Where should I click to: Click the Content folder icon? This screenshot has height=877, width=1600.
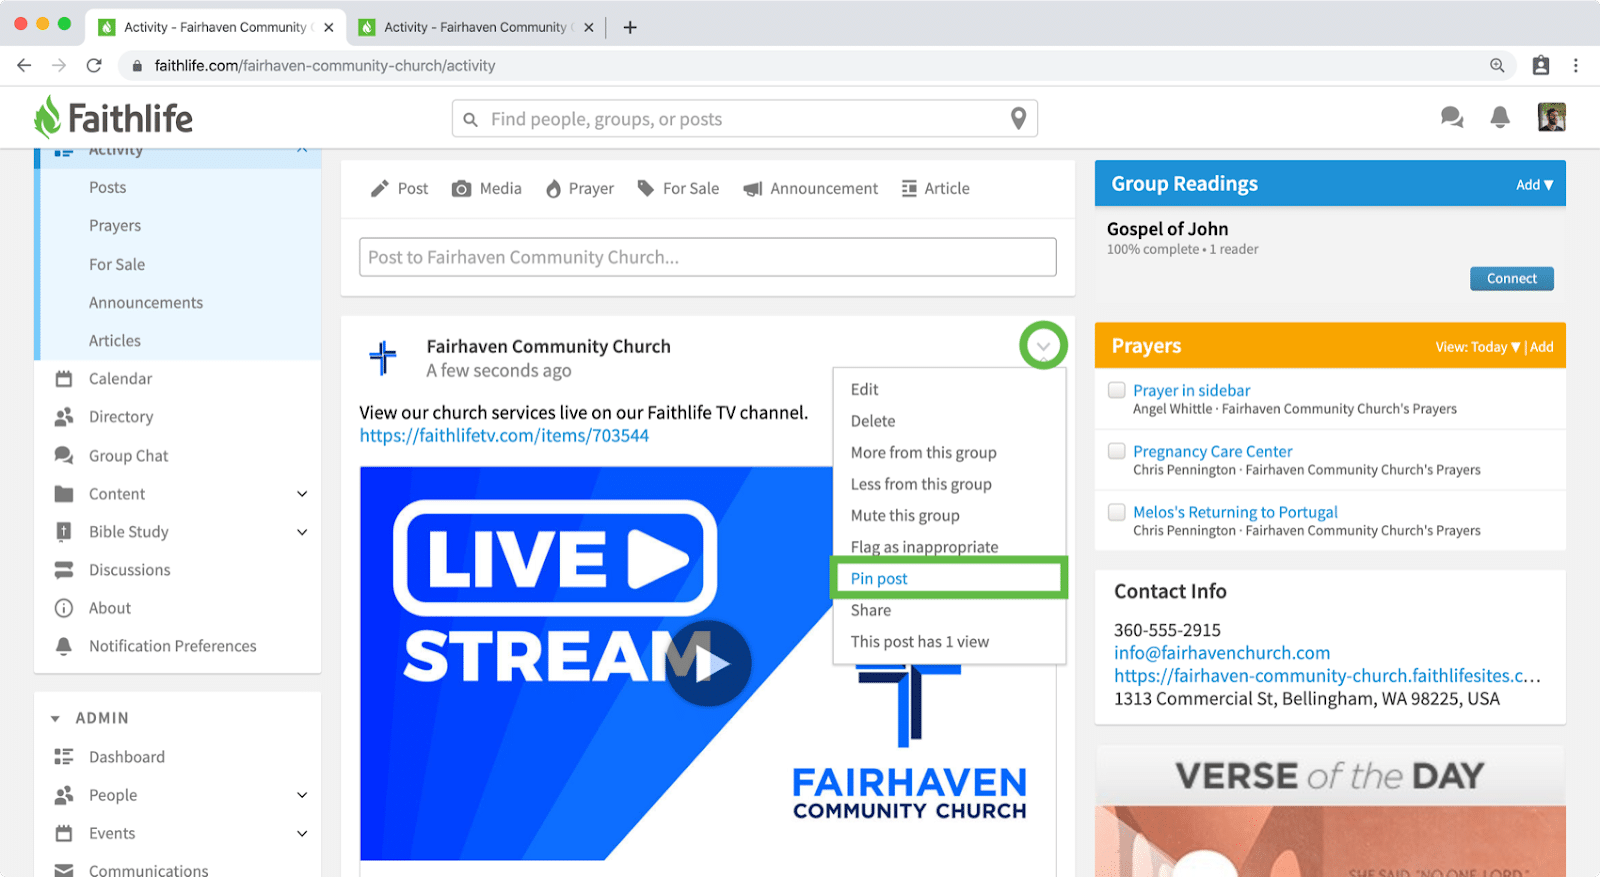(64, 494)
